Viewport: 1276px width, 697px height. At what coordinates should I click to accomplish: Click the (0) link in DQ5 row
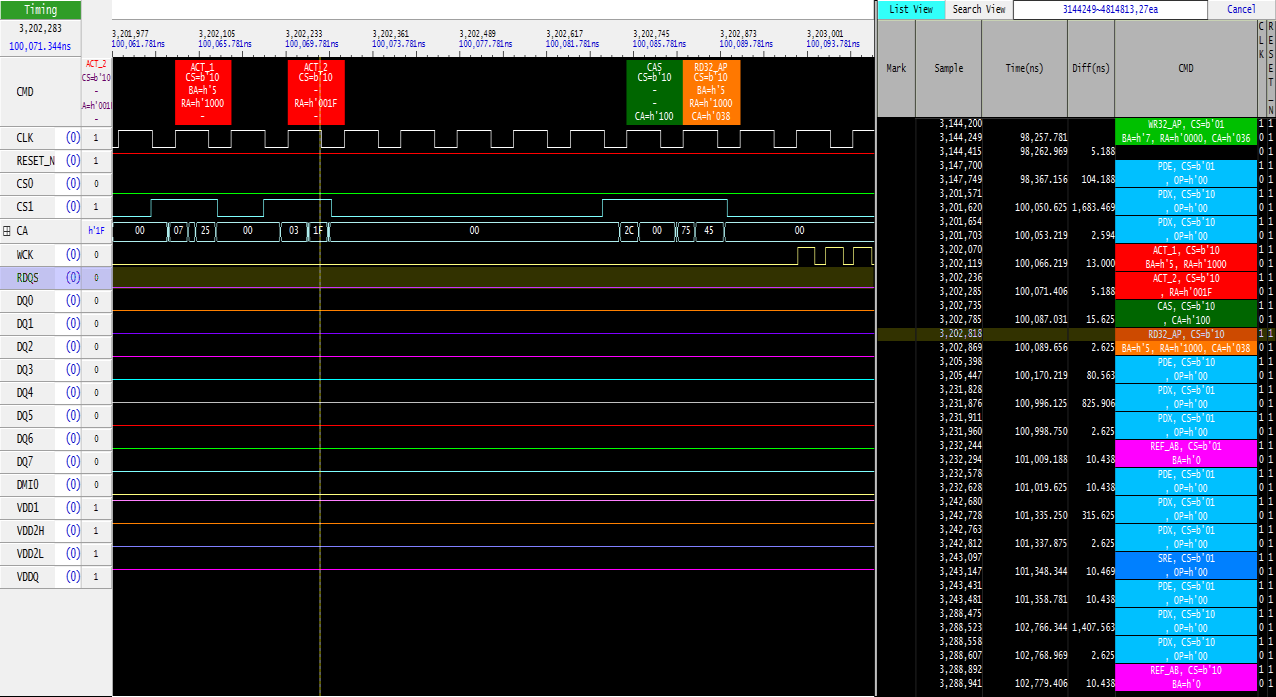pyautogui.click(x=73, y=415)
